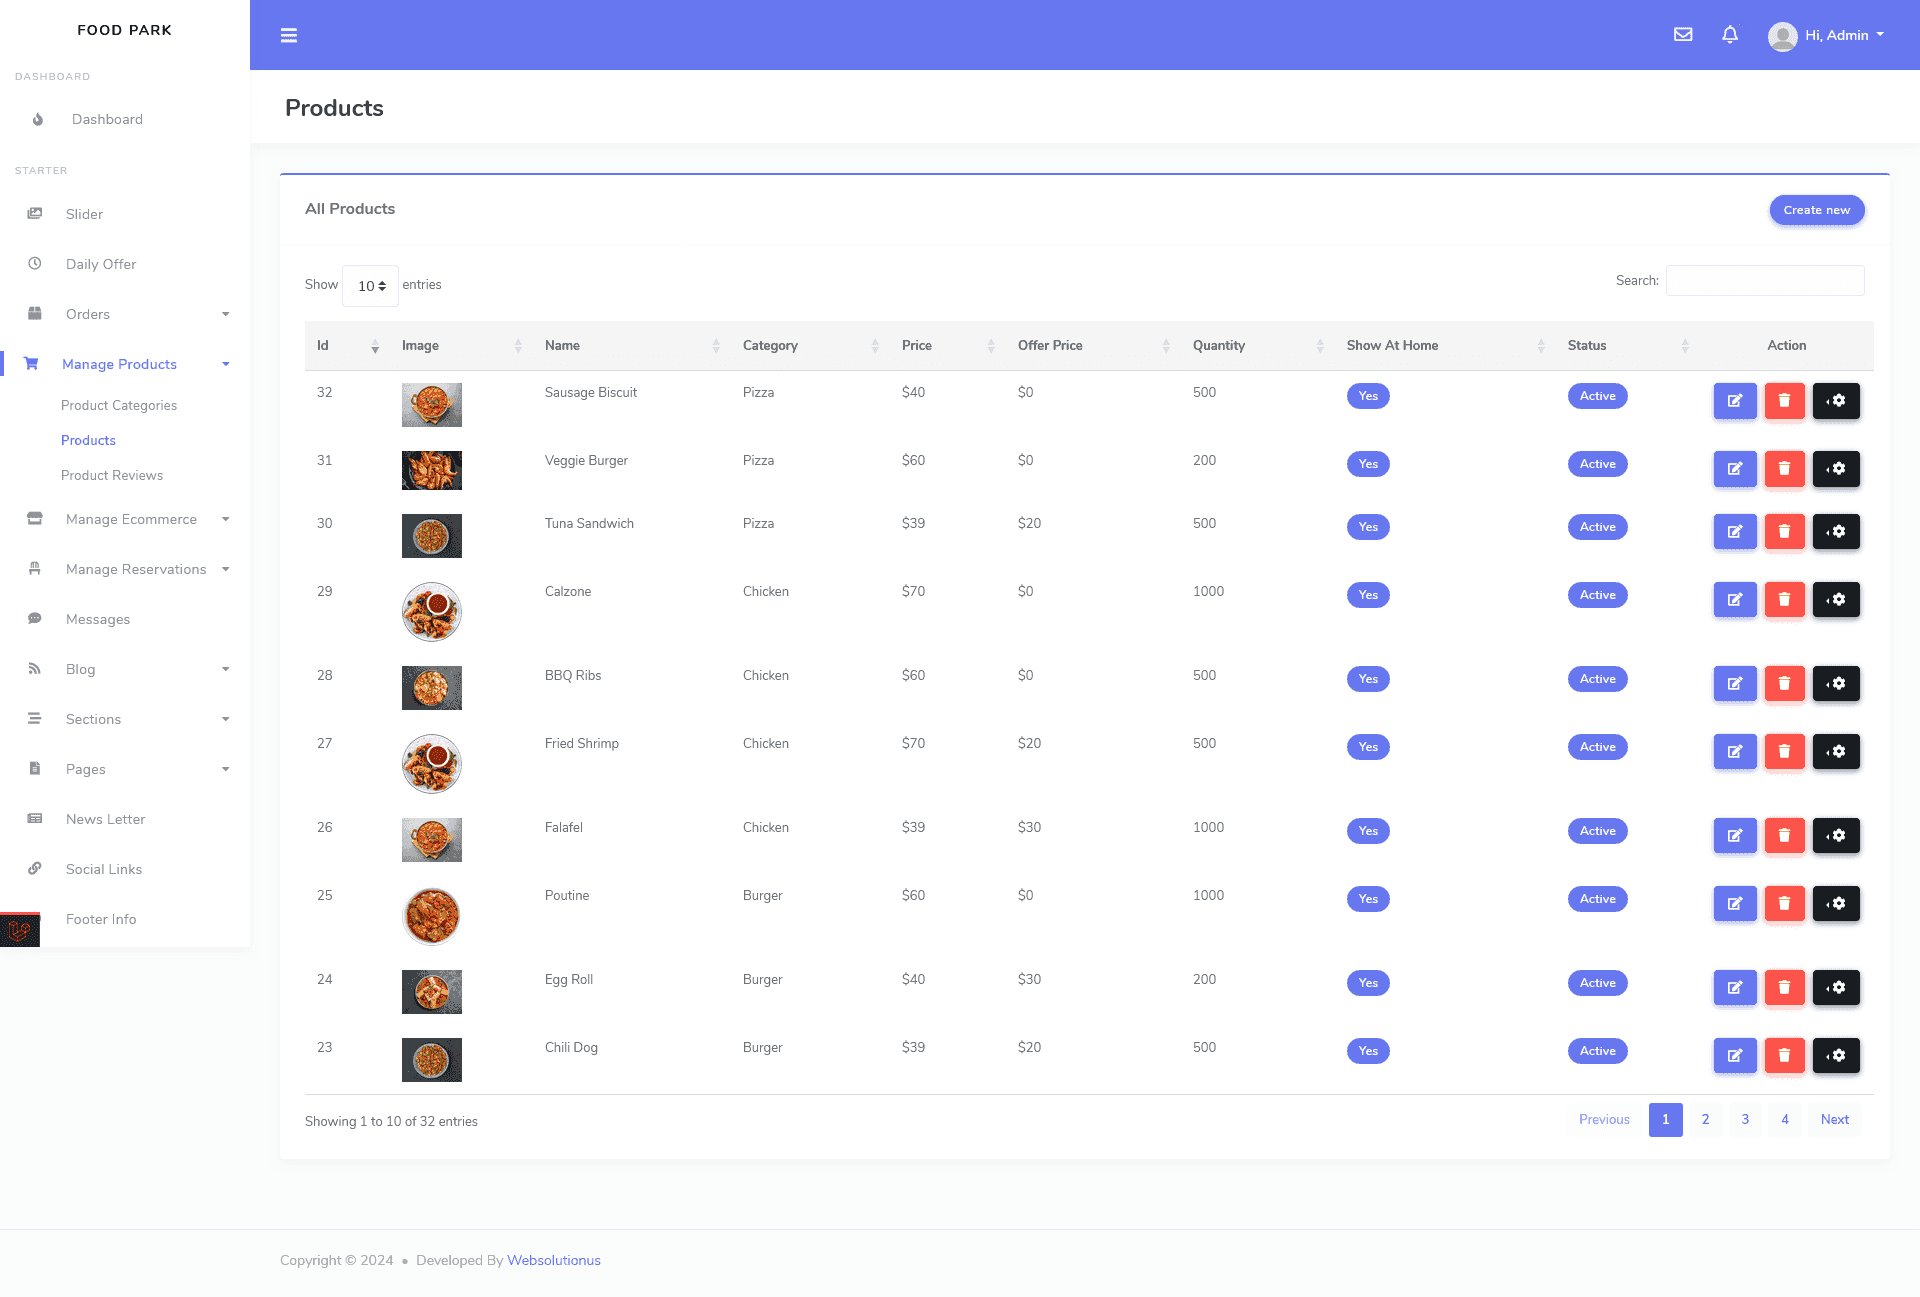Open Daily Offer in sidebar
Viewport: 1920px width, 1297px height.
point(101,265)
